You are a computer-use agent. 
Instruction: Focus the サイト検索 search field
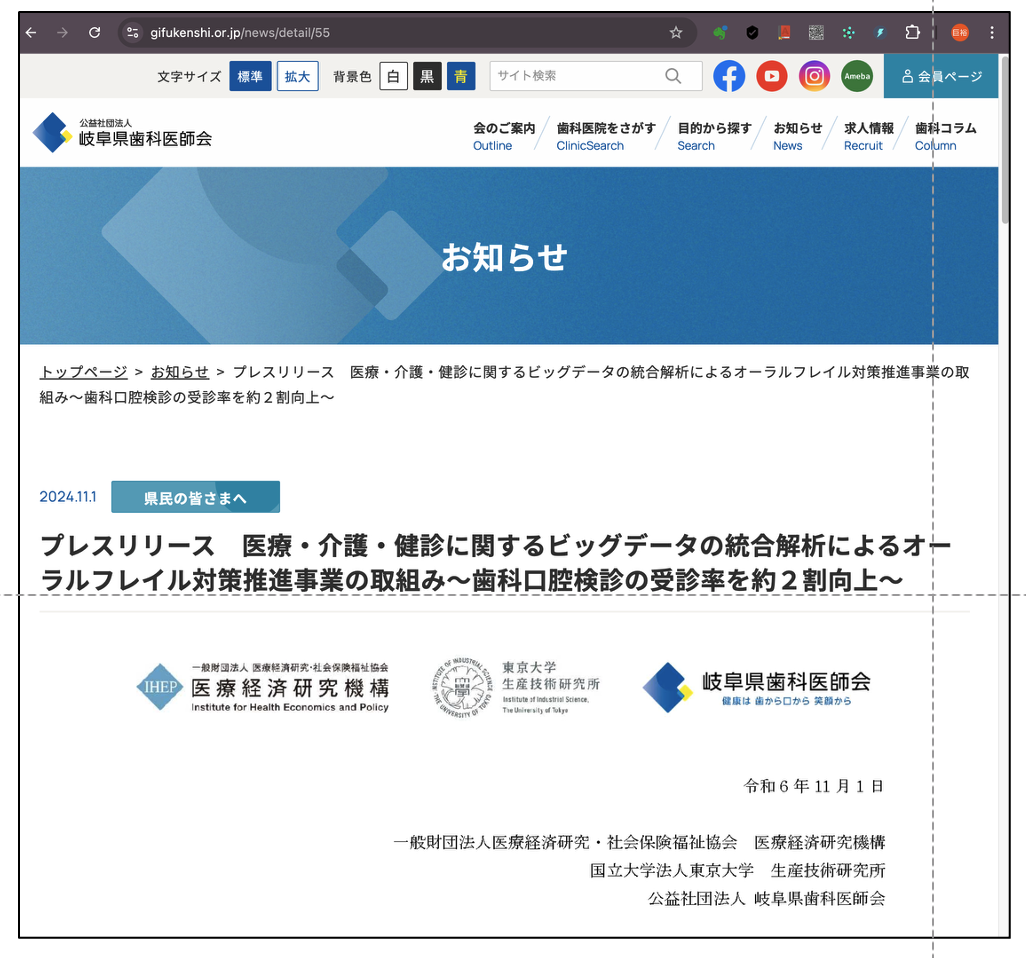click(x=575, y=76)
